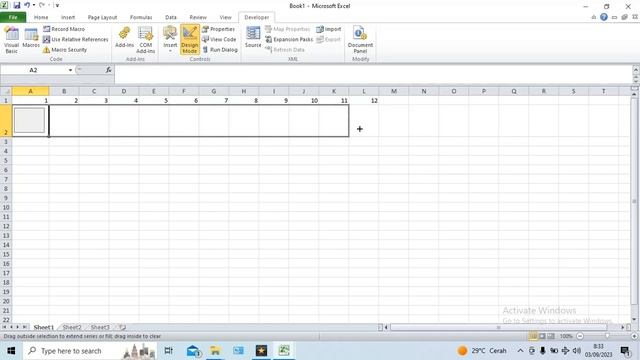Click Run Dialog
The width and height of the screenshot is (640, 360).
[220, 49]
